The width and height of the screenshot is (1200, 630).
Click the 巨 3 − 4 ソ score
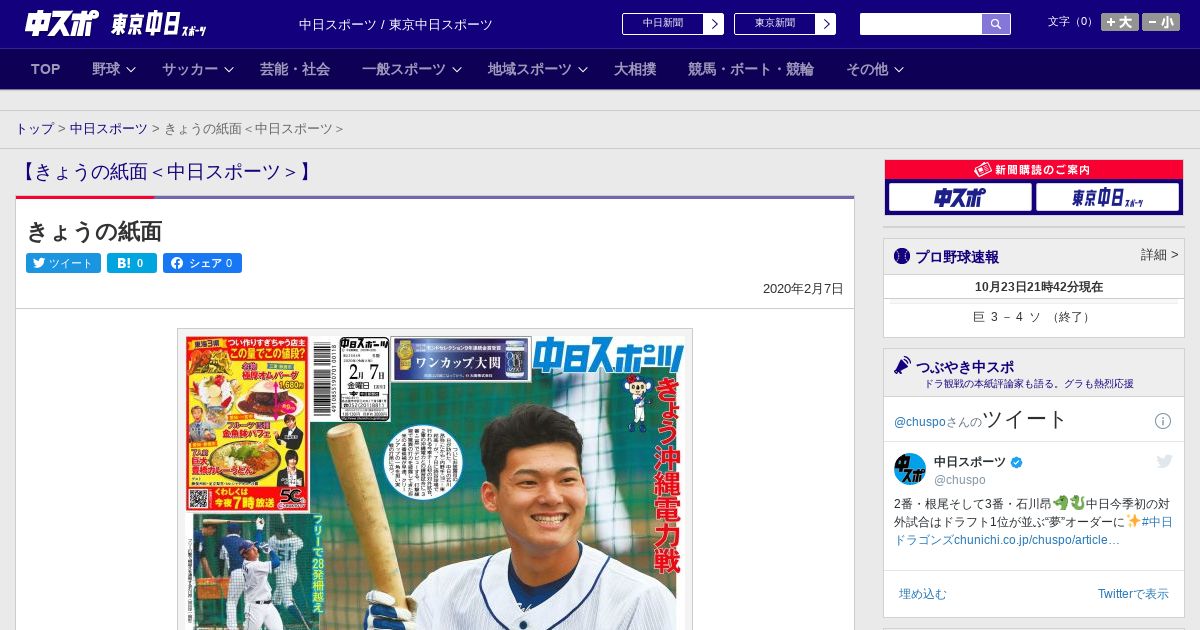(x=1033, y=317)
